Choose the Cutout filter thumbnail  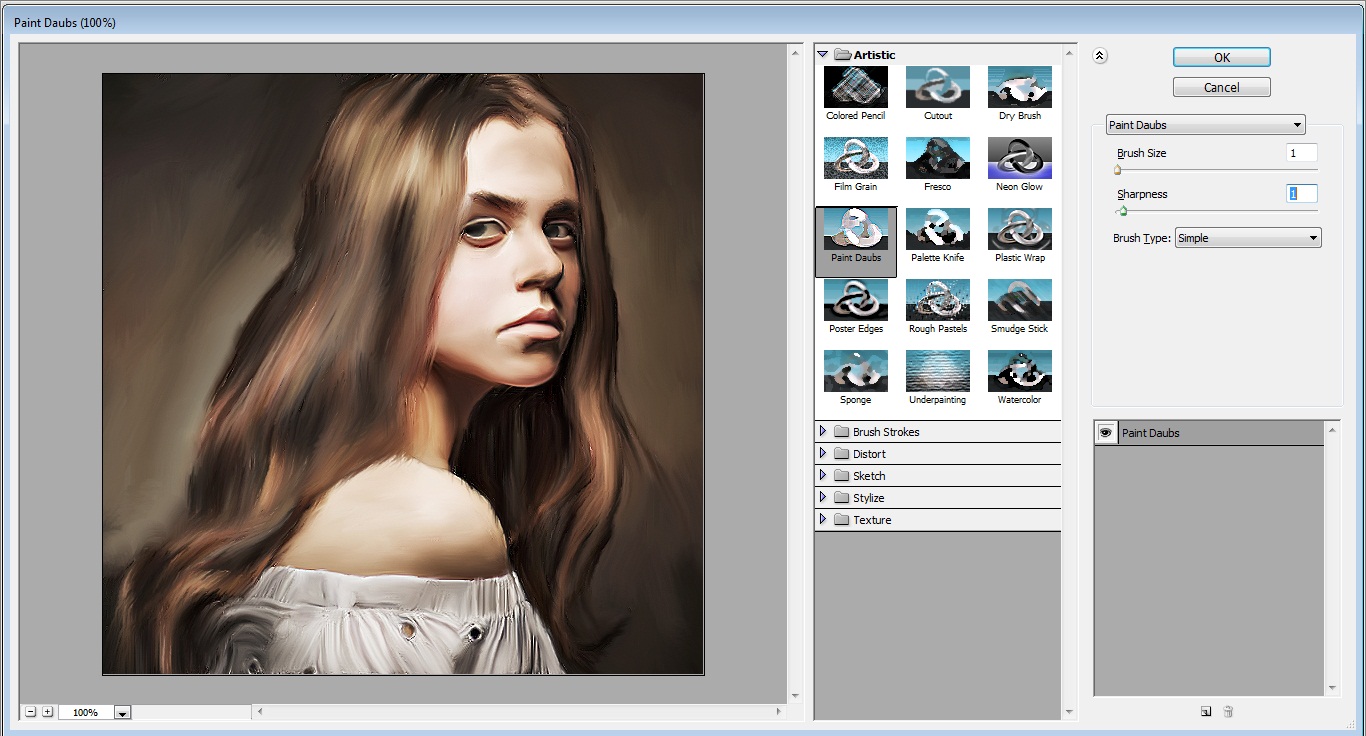pyautogui.click(x=937, y=88)
